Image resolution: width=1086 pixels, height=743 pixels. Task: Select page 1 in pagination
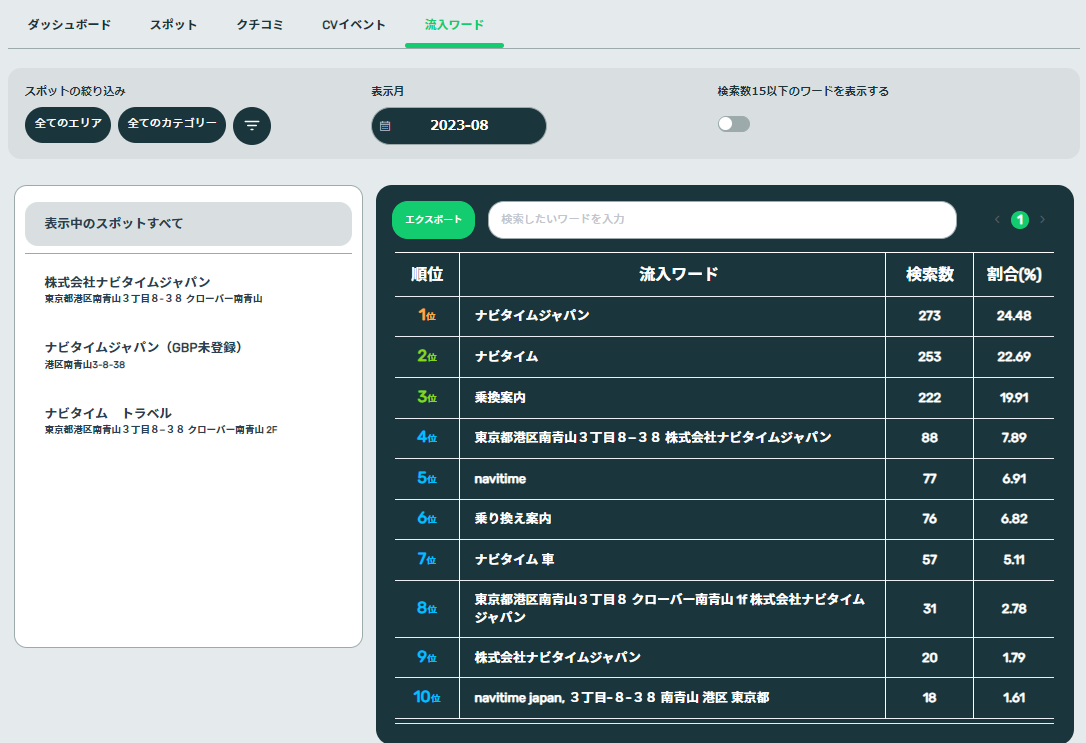pos(1020,220)
